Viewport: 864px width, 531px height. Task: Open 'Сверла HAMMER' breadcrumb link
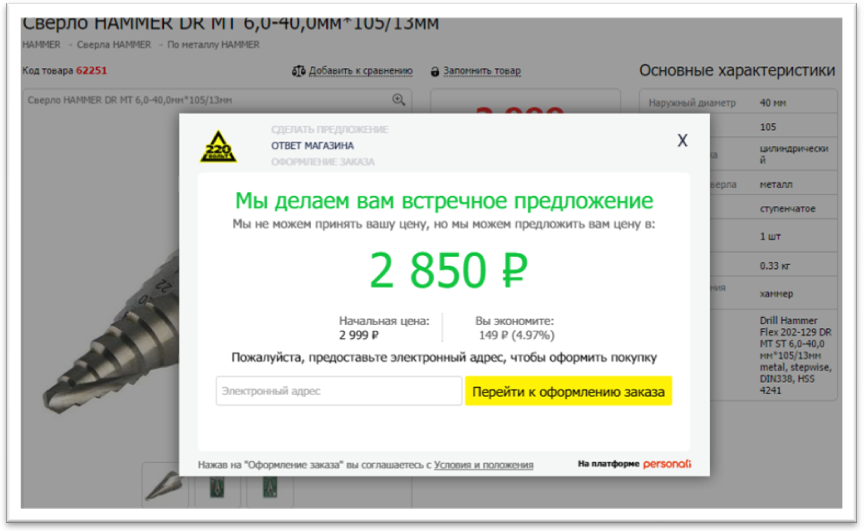pos(114,45)
